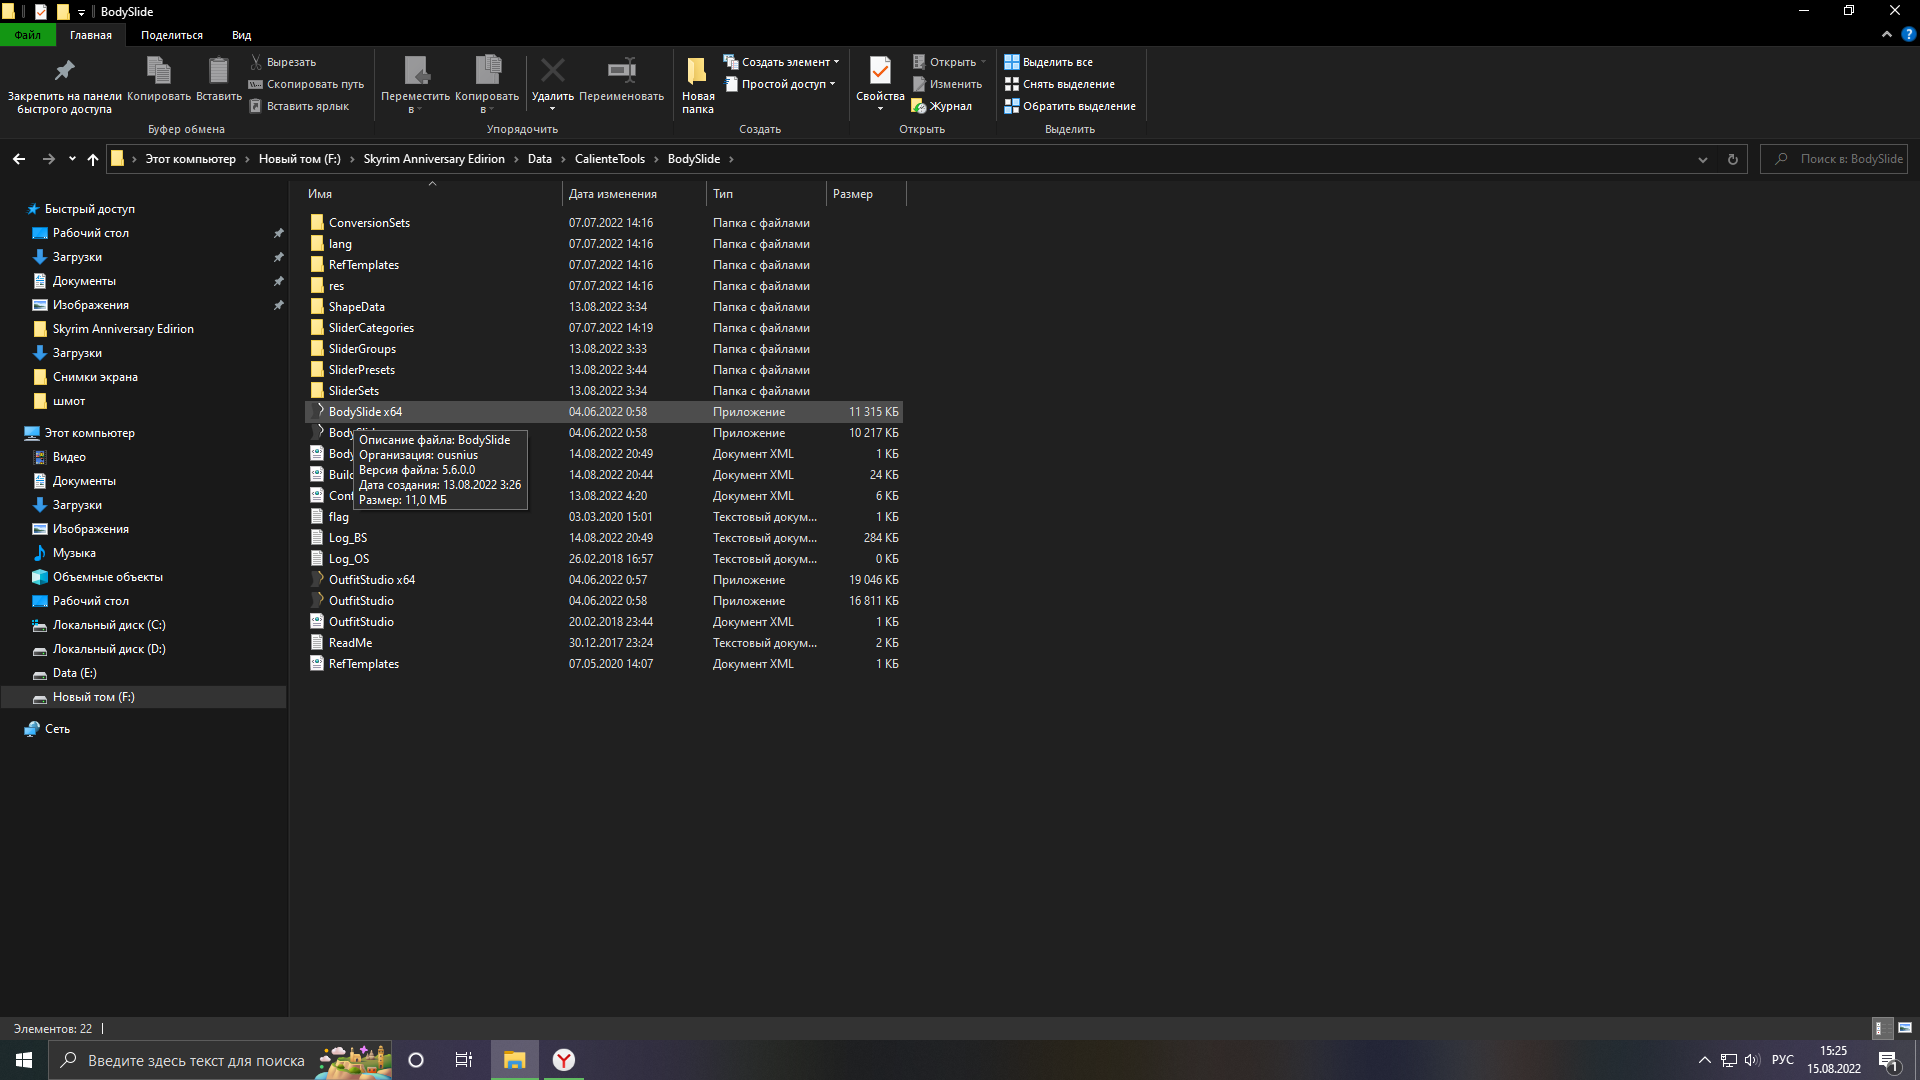Click the BodySlide search field
The width and height of the screenshot is (1920, 1080).
(x=1840, y=159)
